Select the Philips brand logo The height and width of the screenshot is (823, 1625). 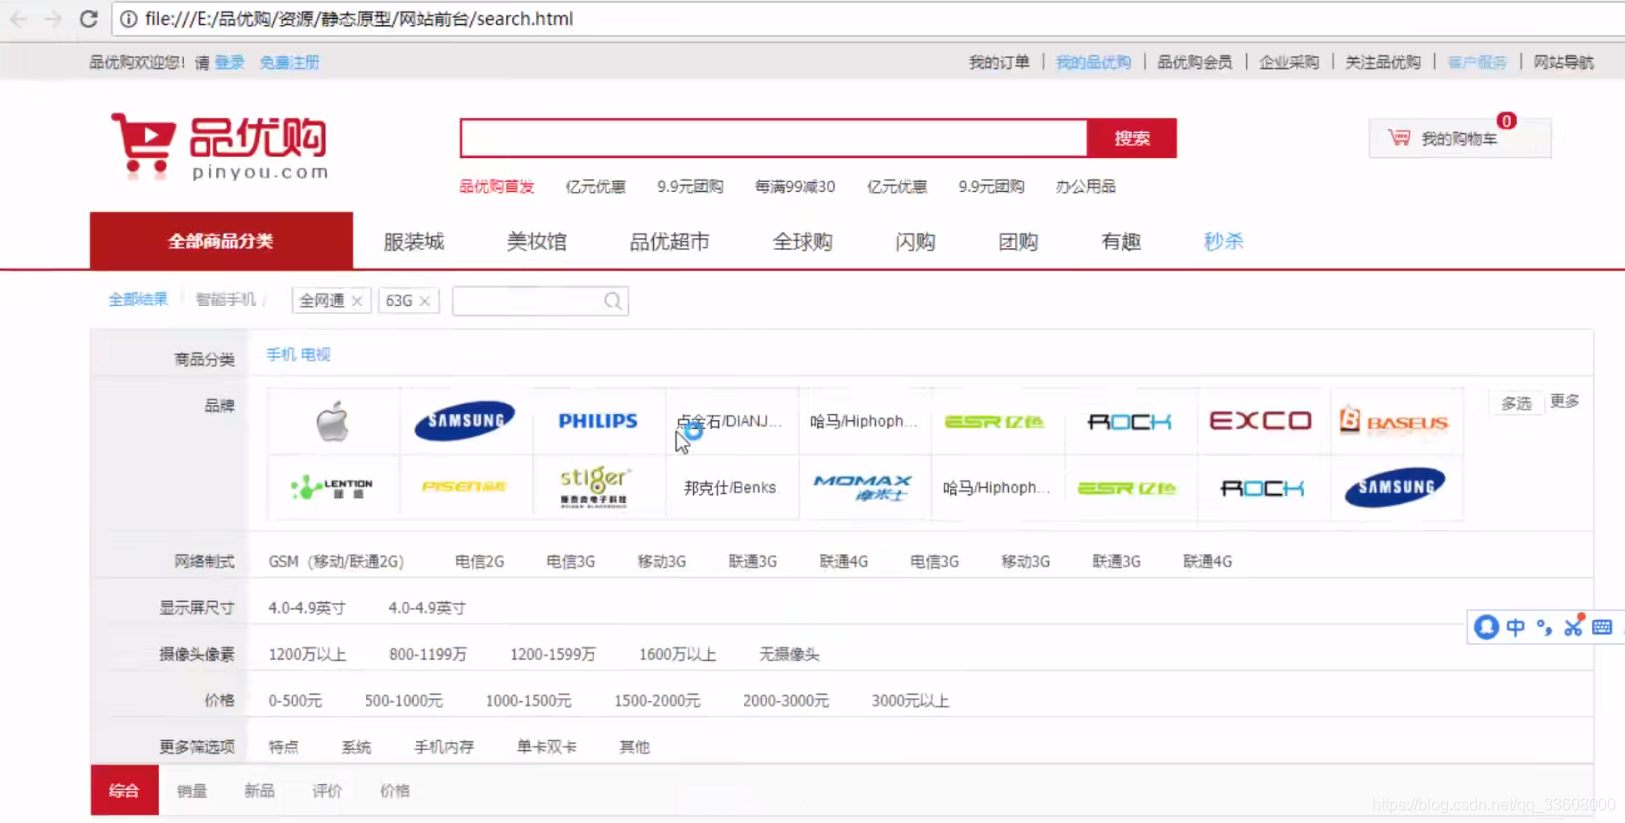click(598, 421)
